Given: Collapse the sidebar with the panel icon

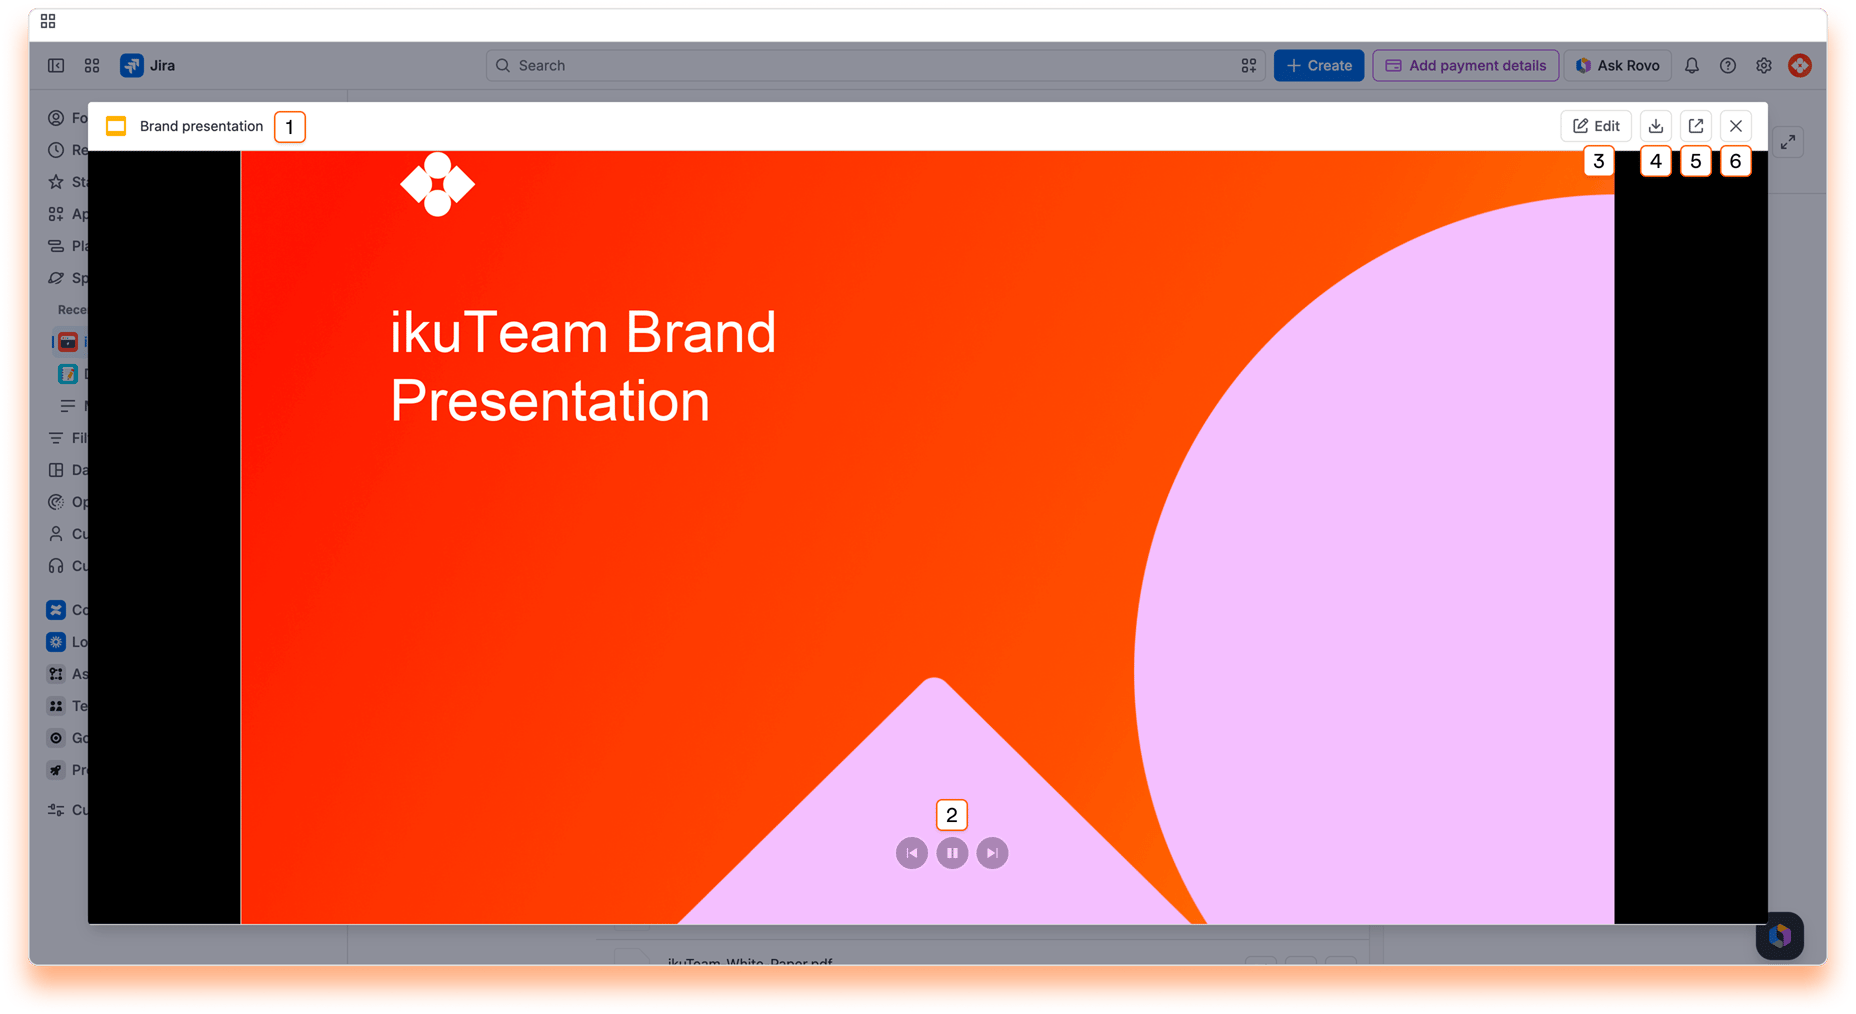Looking at the screenshot, I should coord(56,65).
